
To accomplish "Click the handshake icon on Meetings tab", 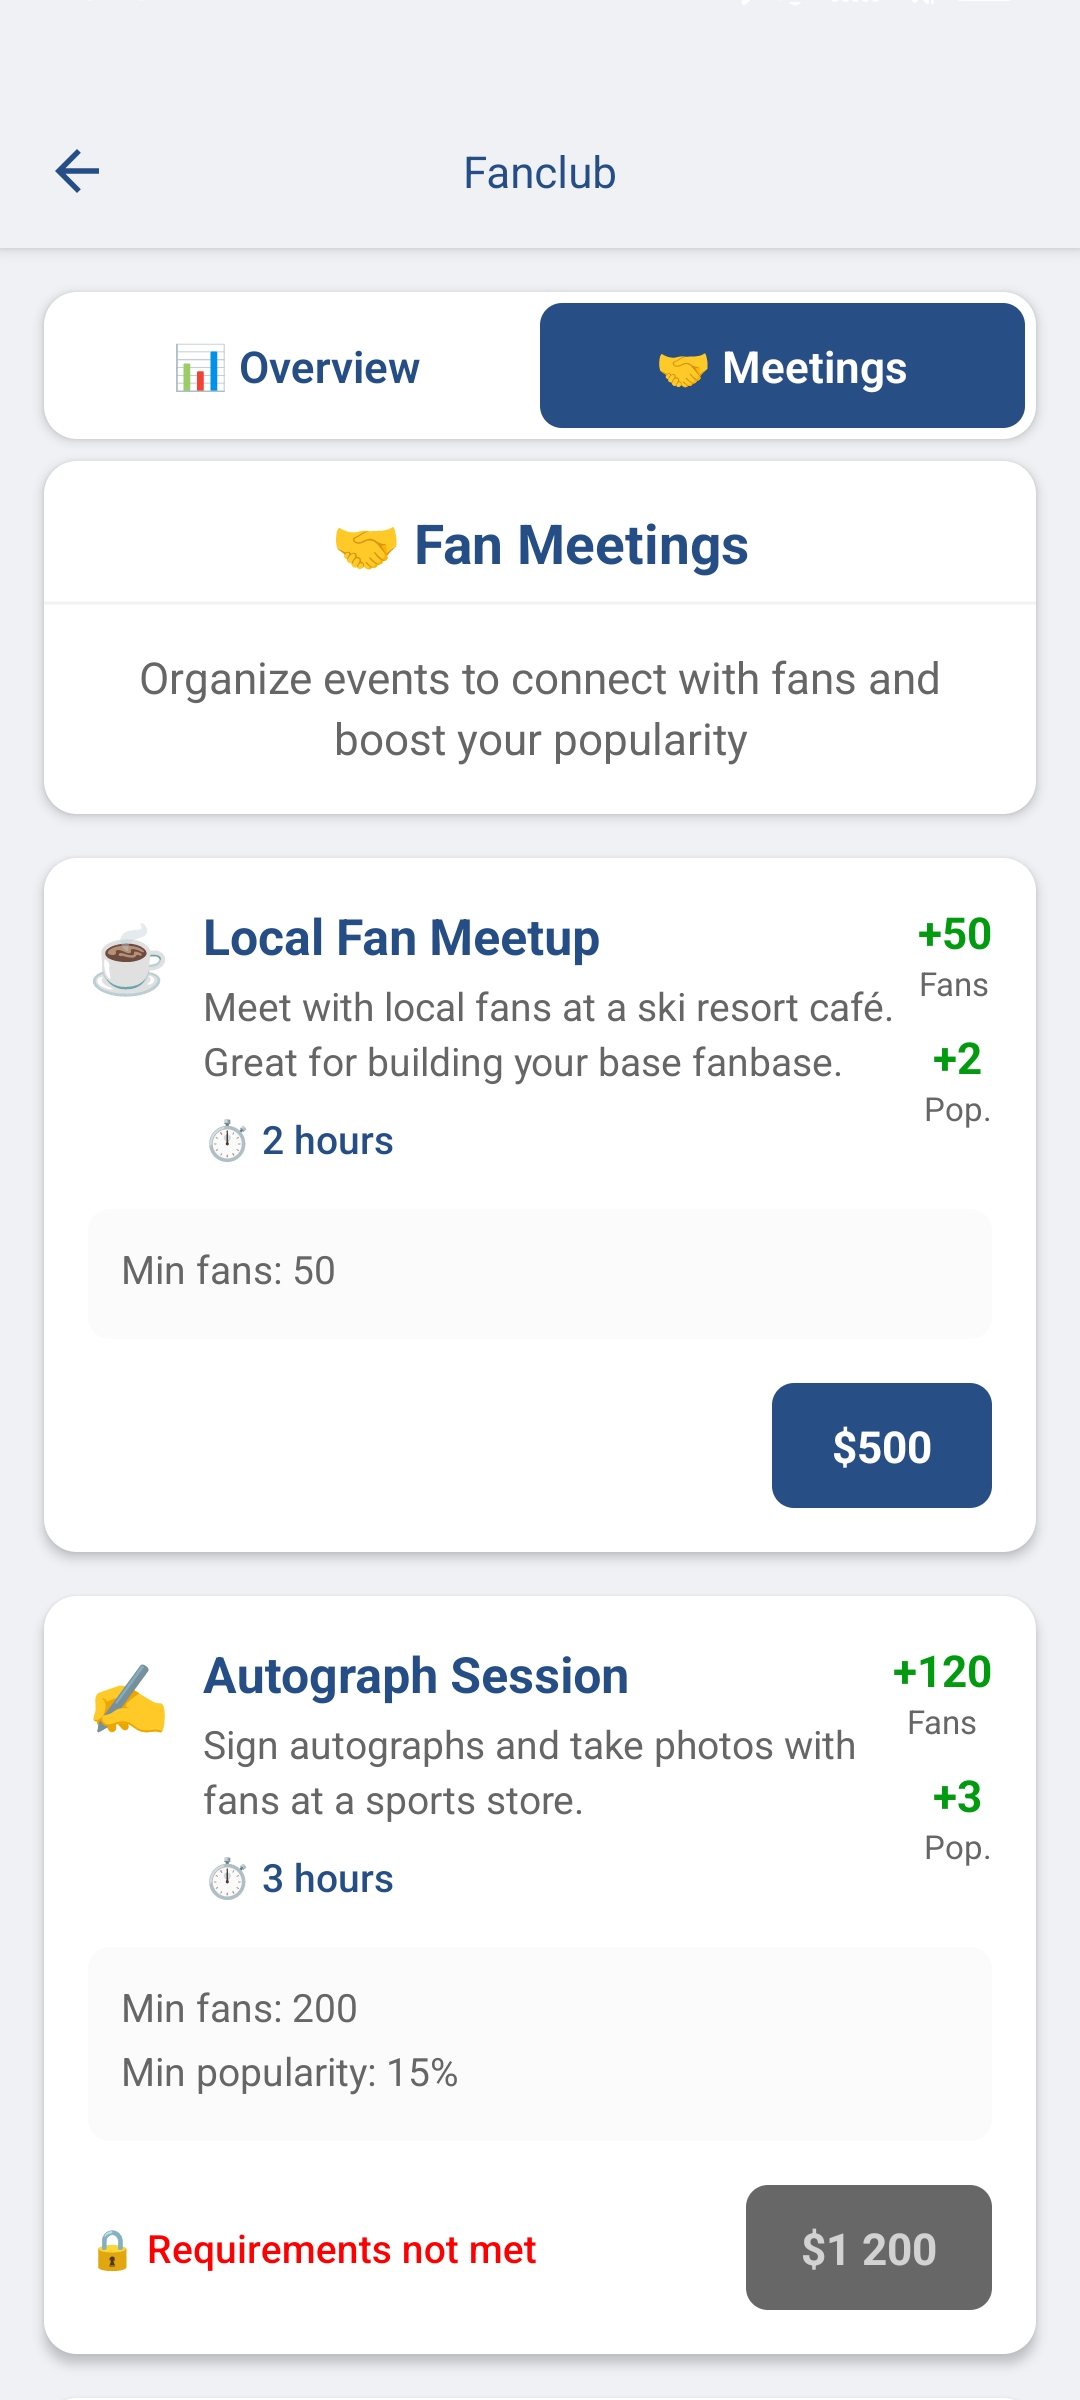I will pyautogui.click(x=683, y=369).
